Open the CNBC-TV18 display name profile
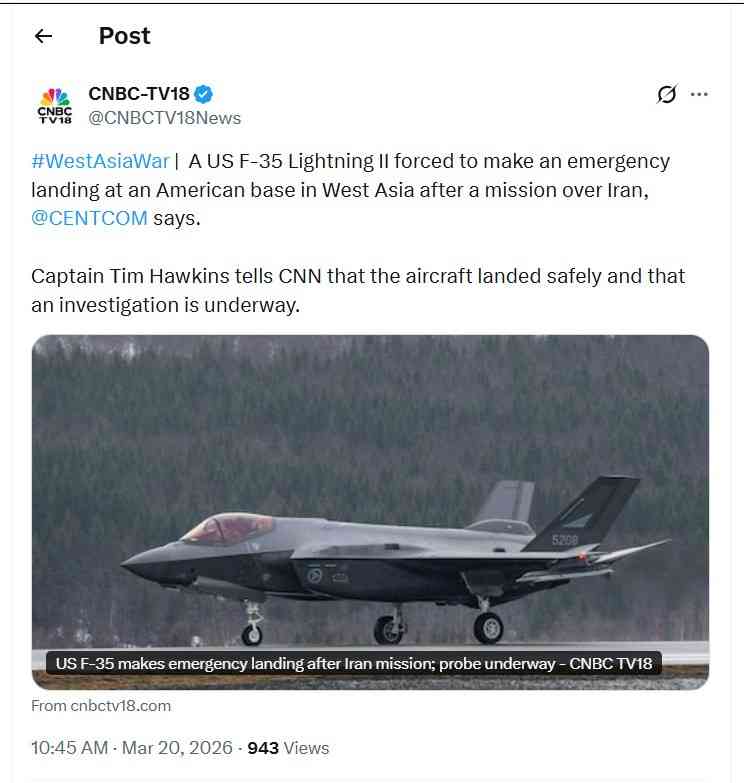The height and width of the screenshot is (783, 744). pyautogui.click(x=139, y=93)
